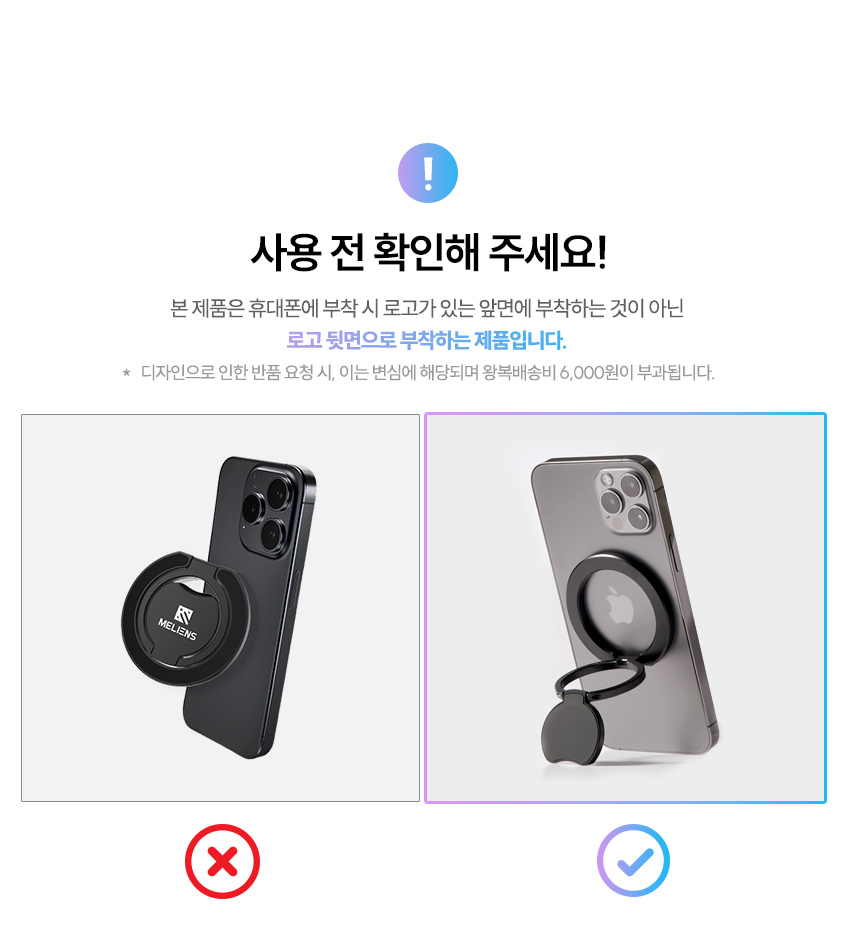Click the return fee notice with 6,000원

(427, 372)
